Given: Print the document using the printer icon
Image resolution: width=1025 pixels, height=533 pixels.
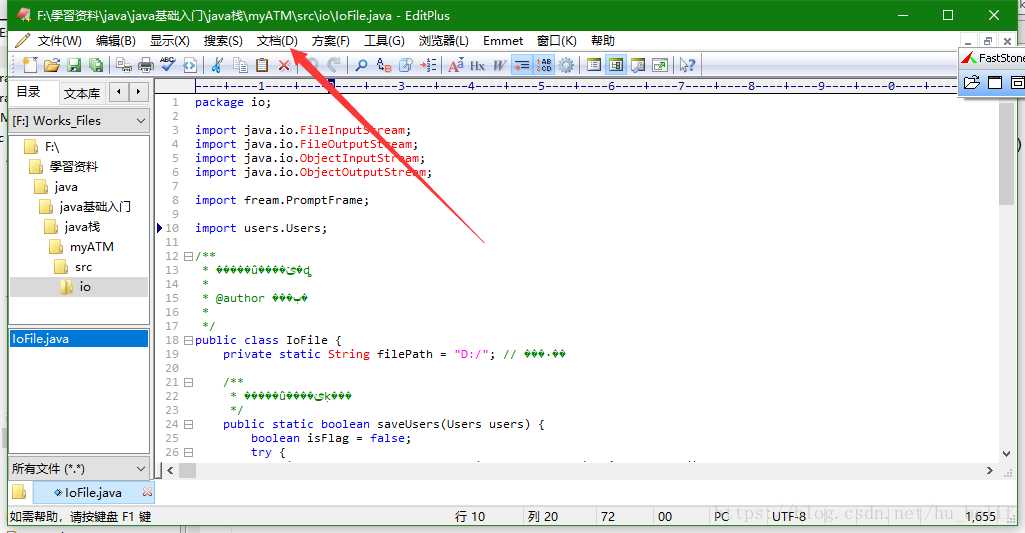Looking at the screenshot, I should point(146,65).
